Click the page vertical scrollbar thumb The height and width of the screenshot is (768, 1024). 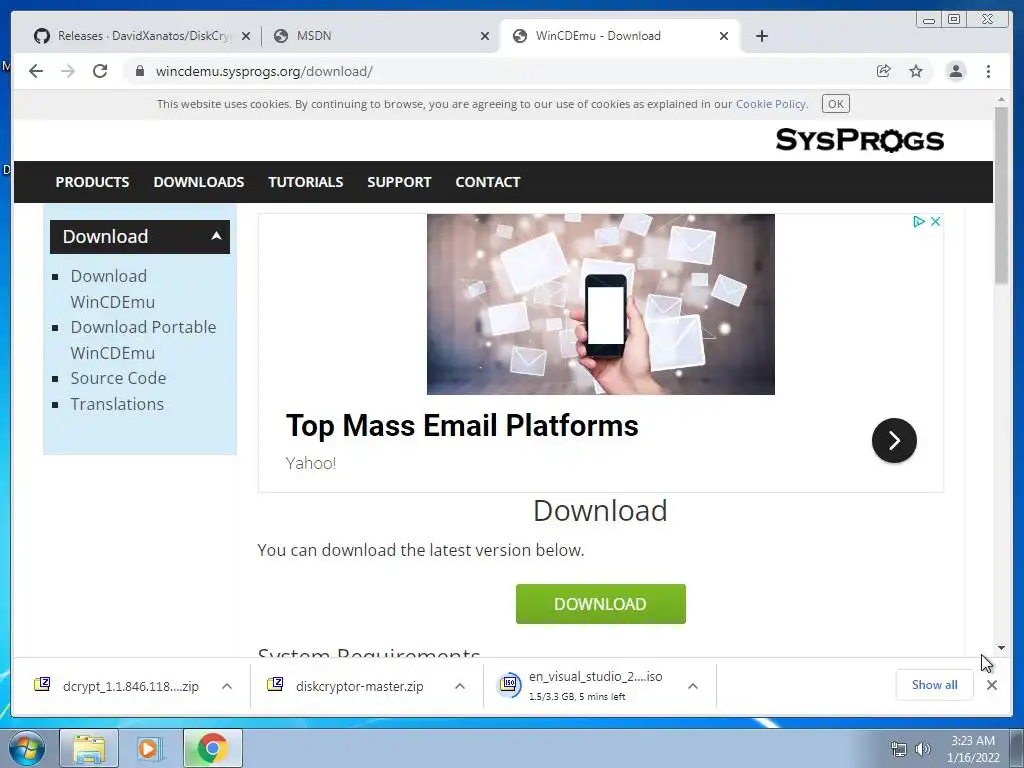point(1001,195)
